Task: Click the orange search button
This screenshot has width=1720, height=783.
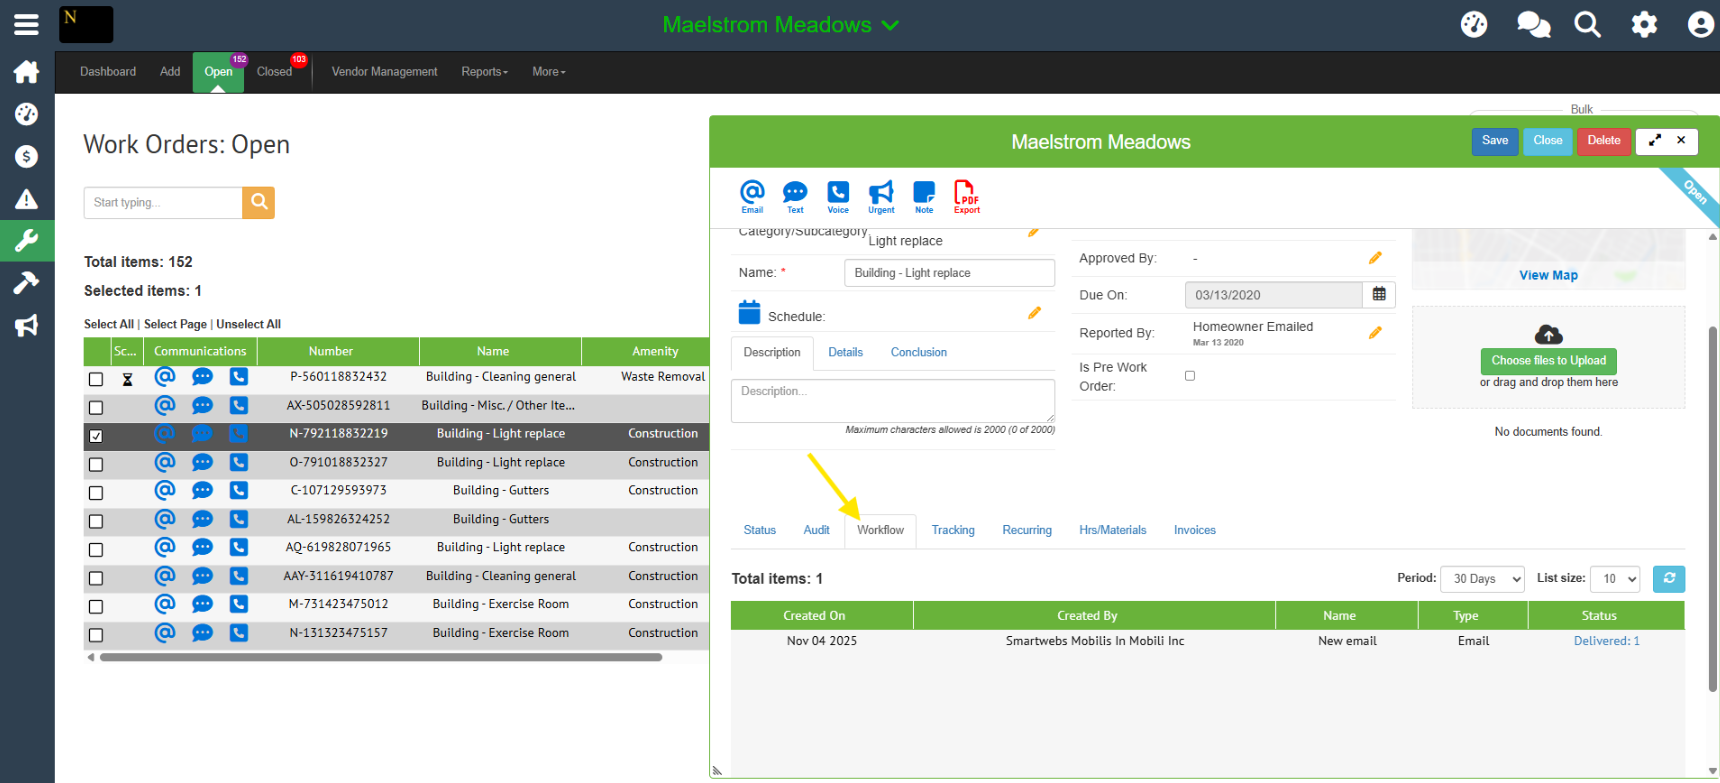Action: [258, 202]
